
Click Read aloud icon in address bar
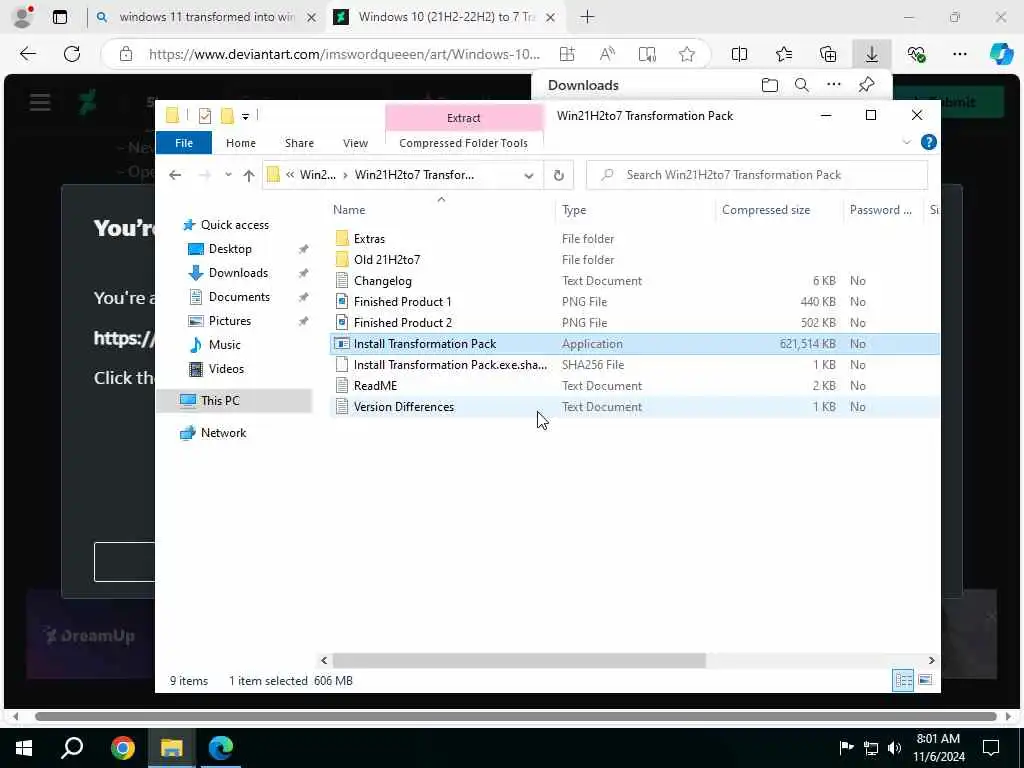pos(607,54)
